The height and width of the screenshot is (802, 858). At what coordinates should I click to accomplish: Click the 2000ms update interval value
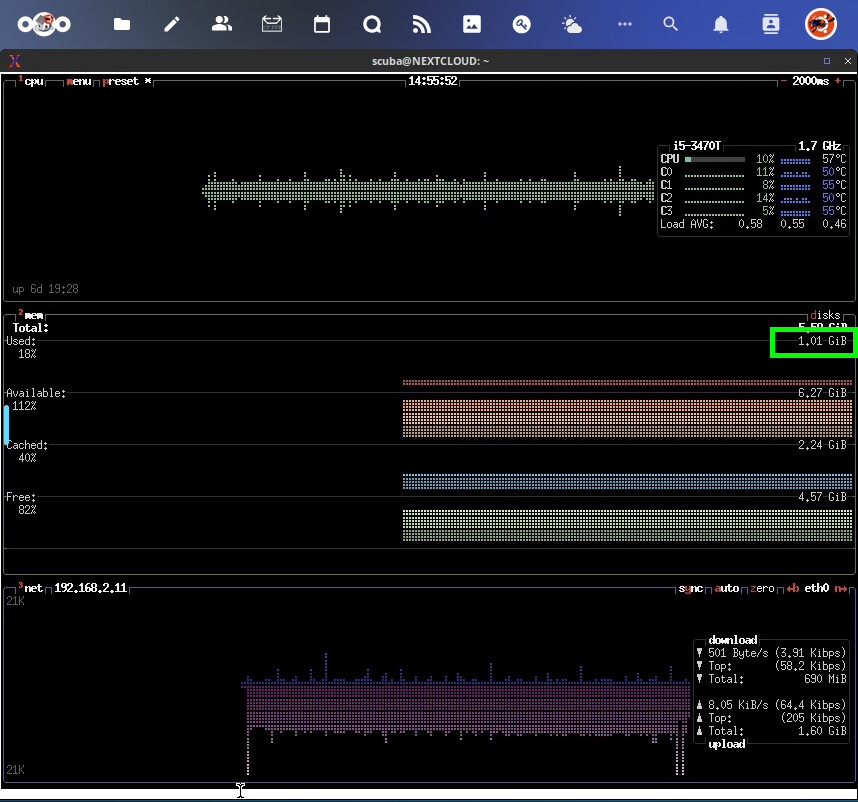click(810, 81)
